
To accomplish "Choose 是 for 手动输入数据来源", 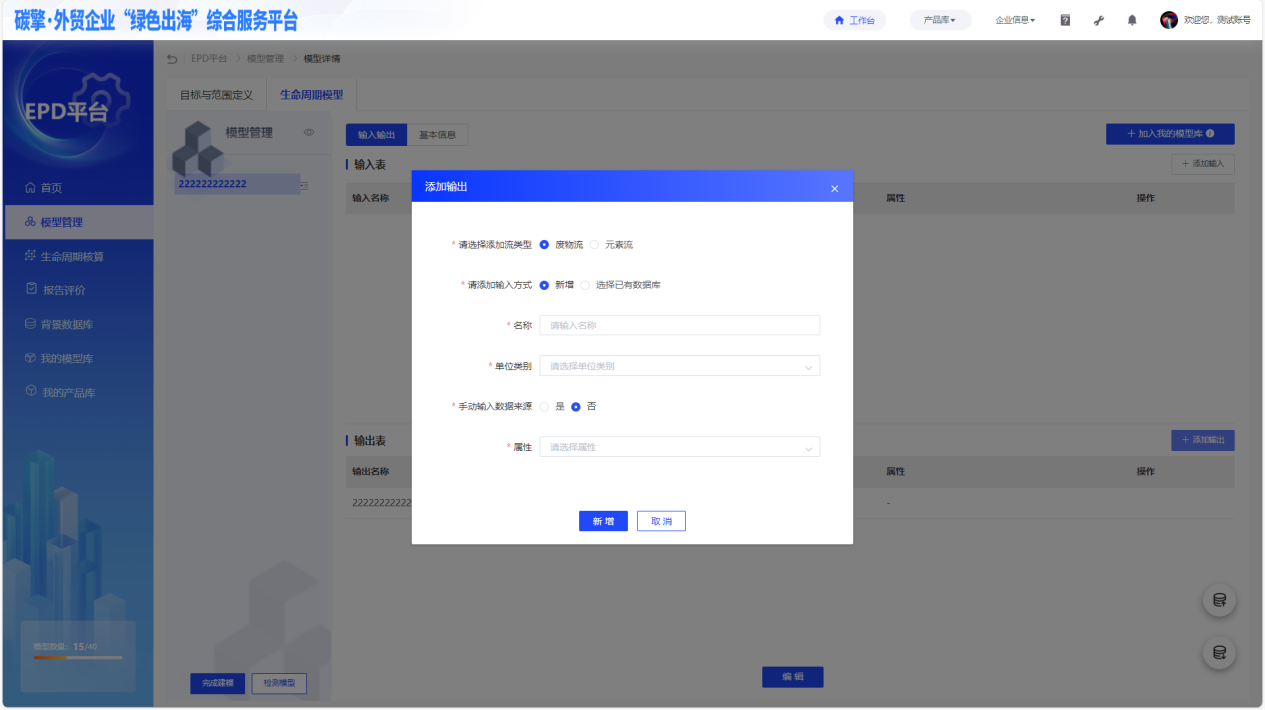I will (545, 407).
